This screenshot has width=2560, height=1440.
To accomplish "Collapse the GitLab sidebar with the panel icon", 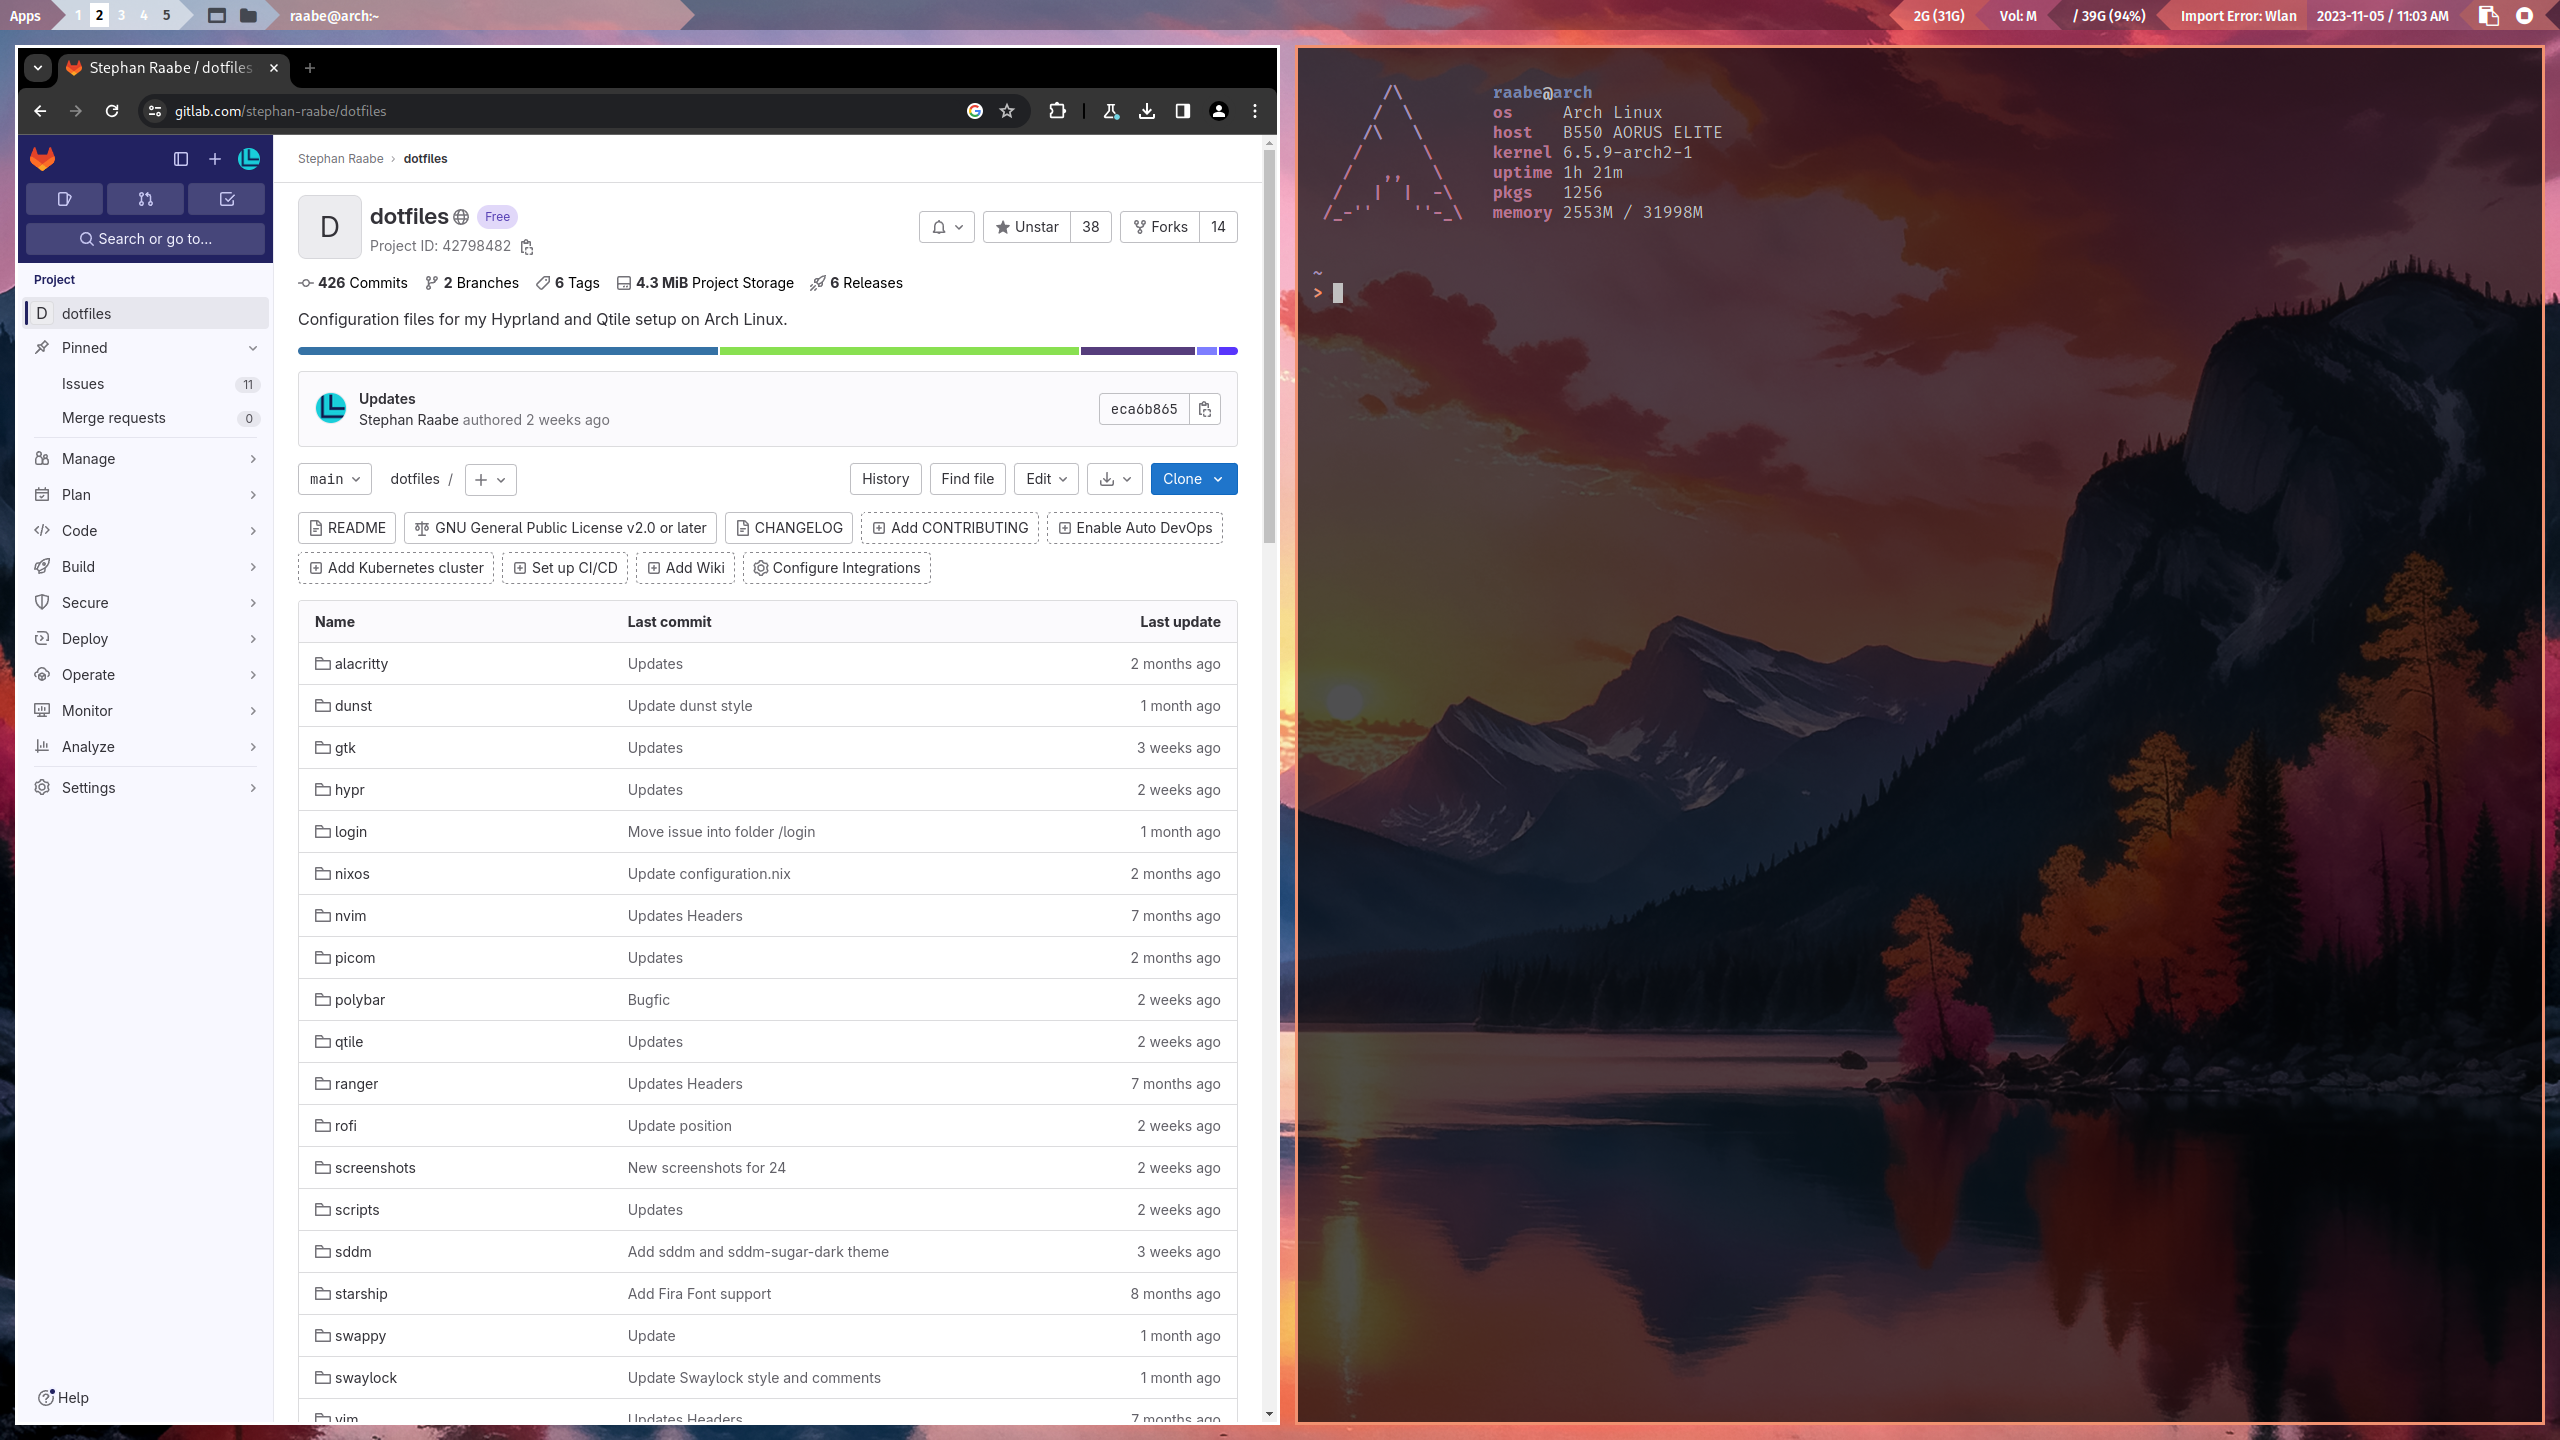I will click(x=181, y=159).
